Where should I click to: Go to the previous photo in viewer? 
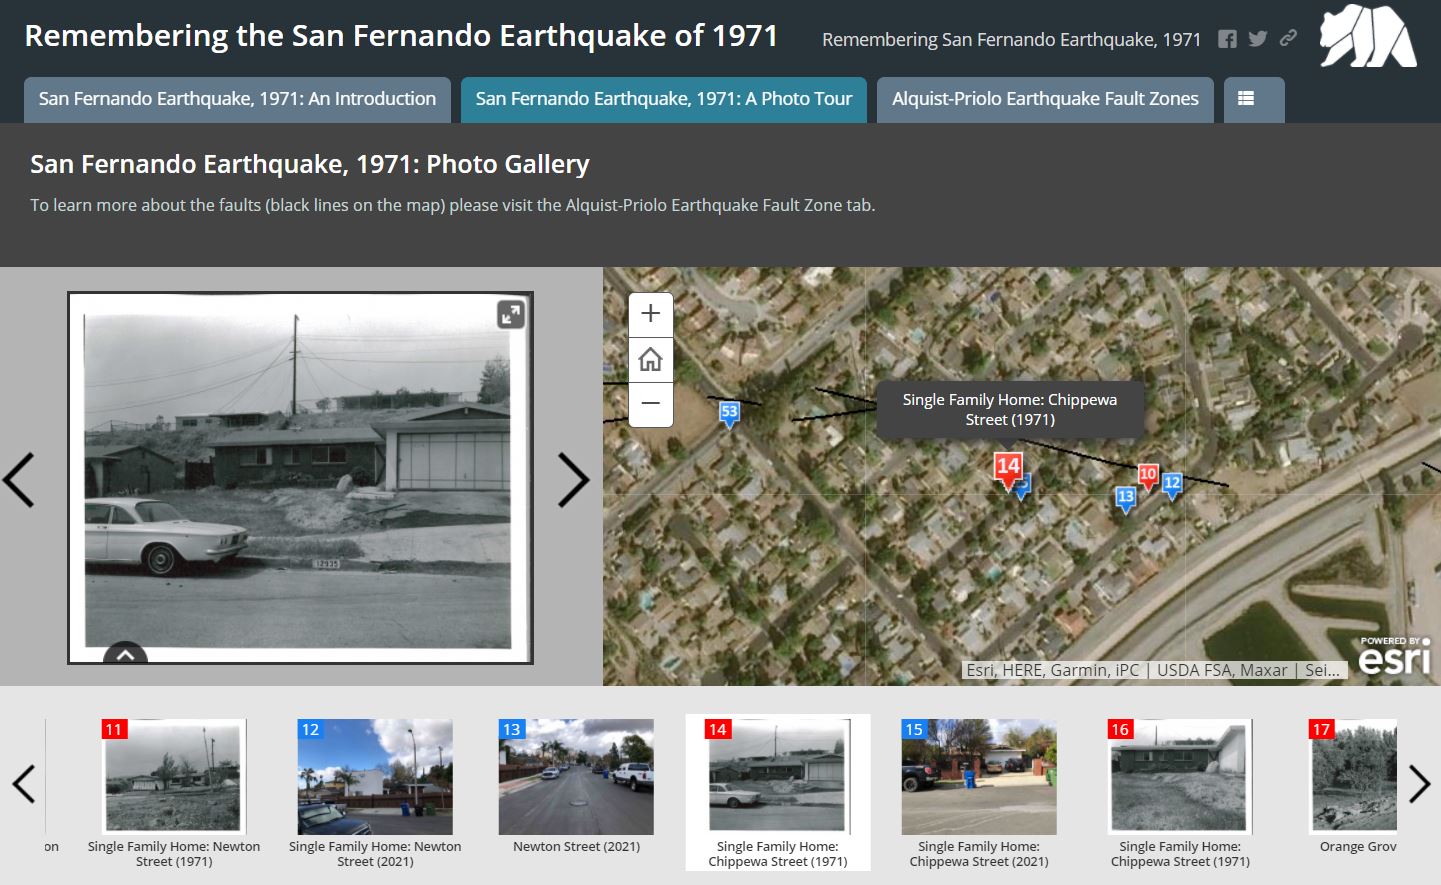[20, 480]
